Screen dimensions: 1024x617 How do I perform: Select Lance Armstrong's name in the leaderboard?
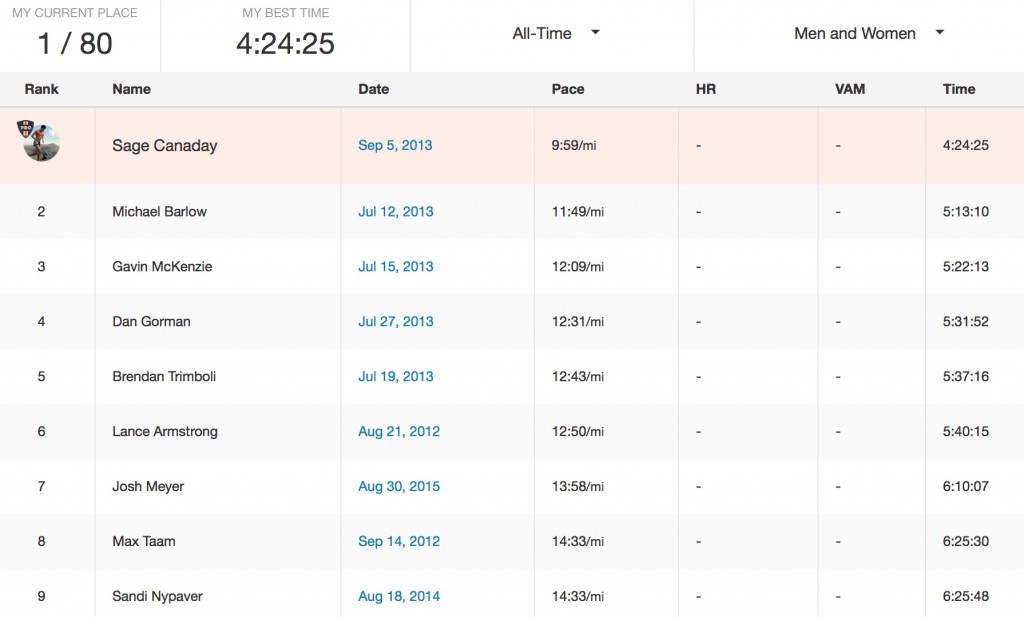pos(164,432)
